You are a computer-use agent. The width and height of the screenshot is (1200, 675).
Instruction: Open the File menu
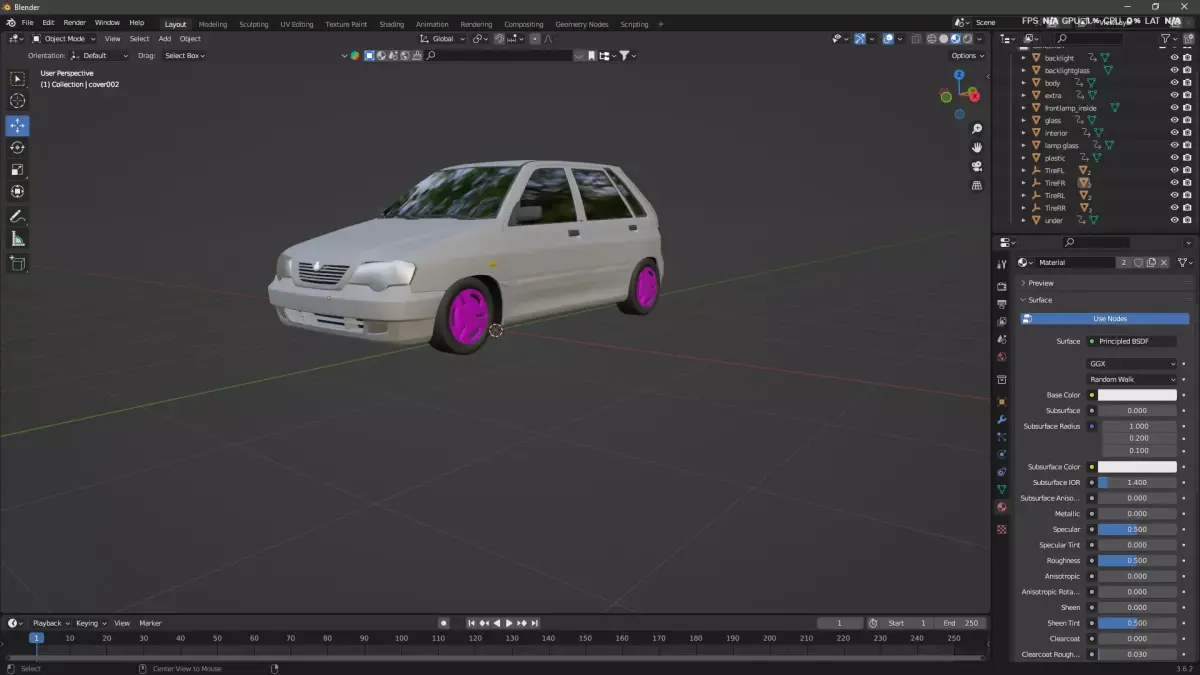(27, 22)
